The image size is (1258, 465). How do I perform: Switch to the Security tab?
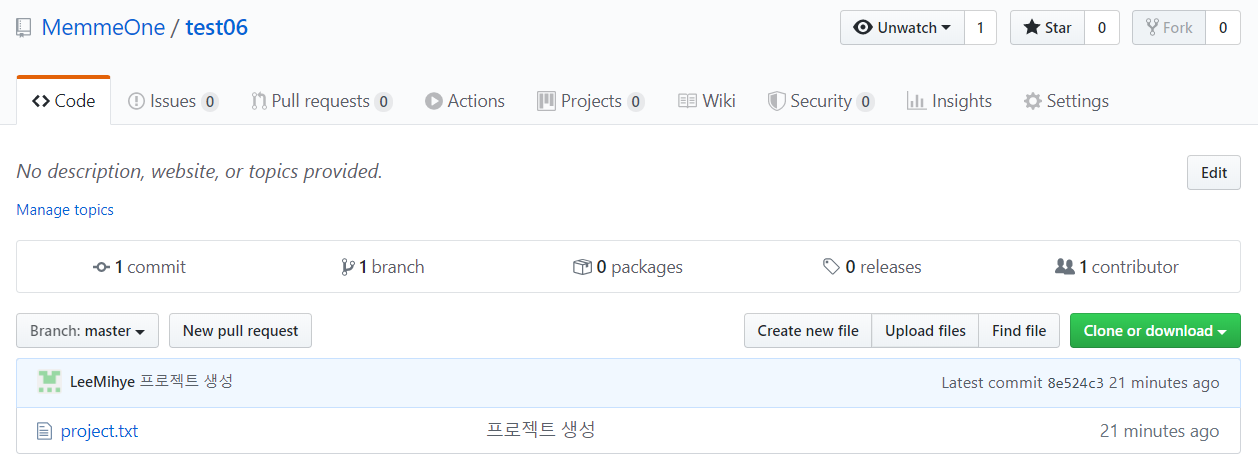pyautogui.click(x=820, y=101)
